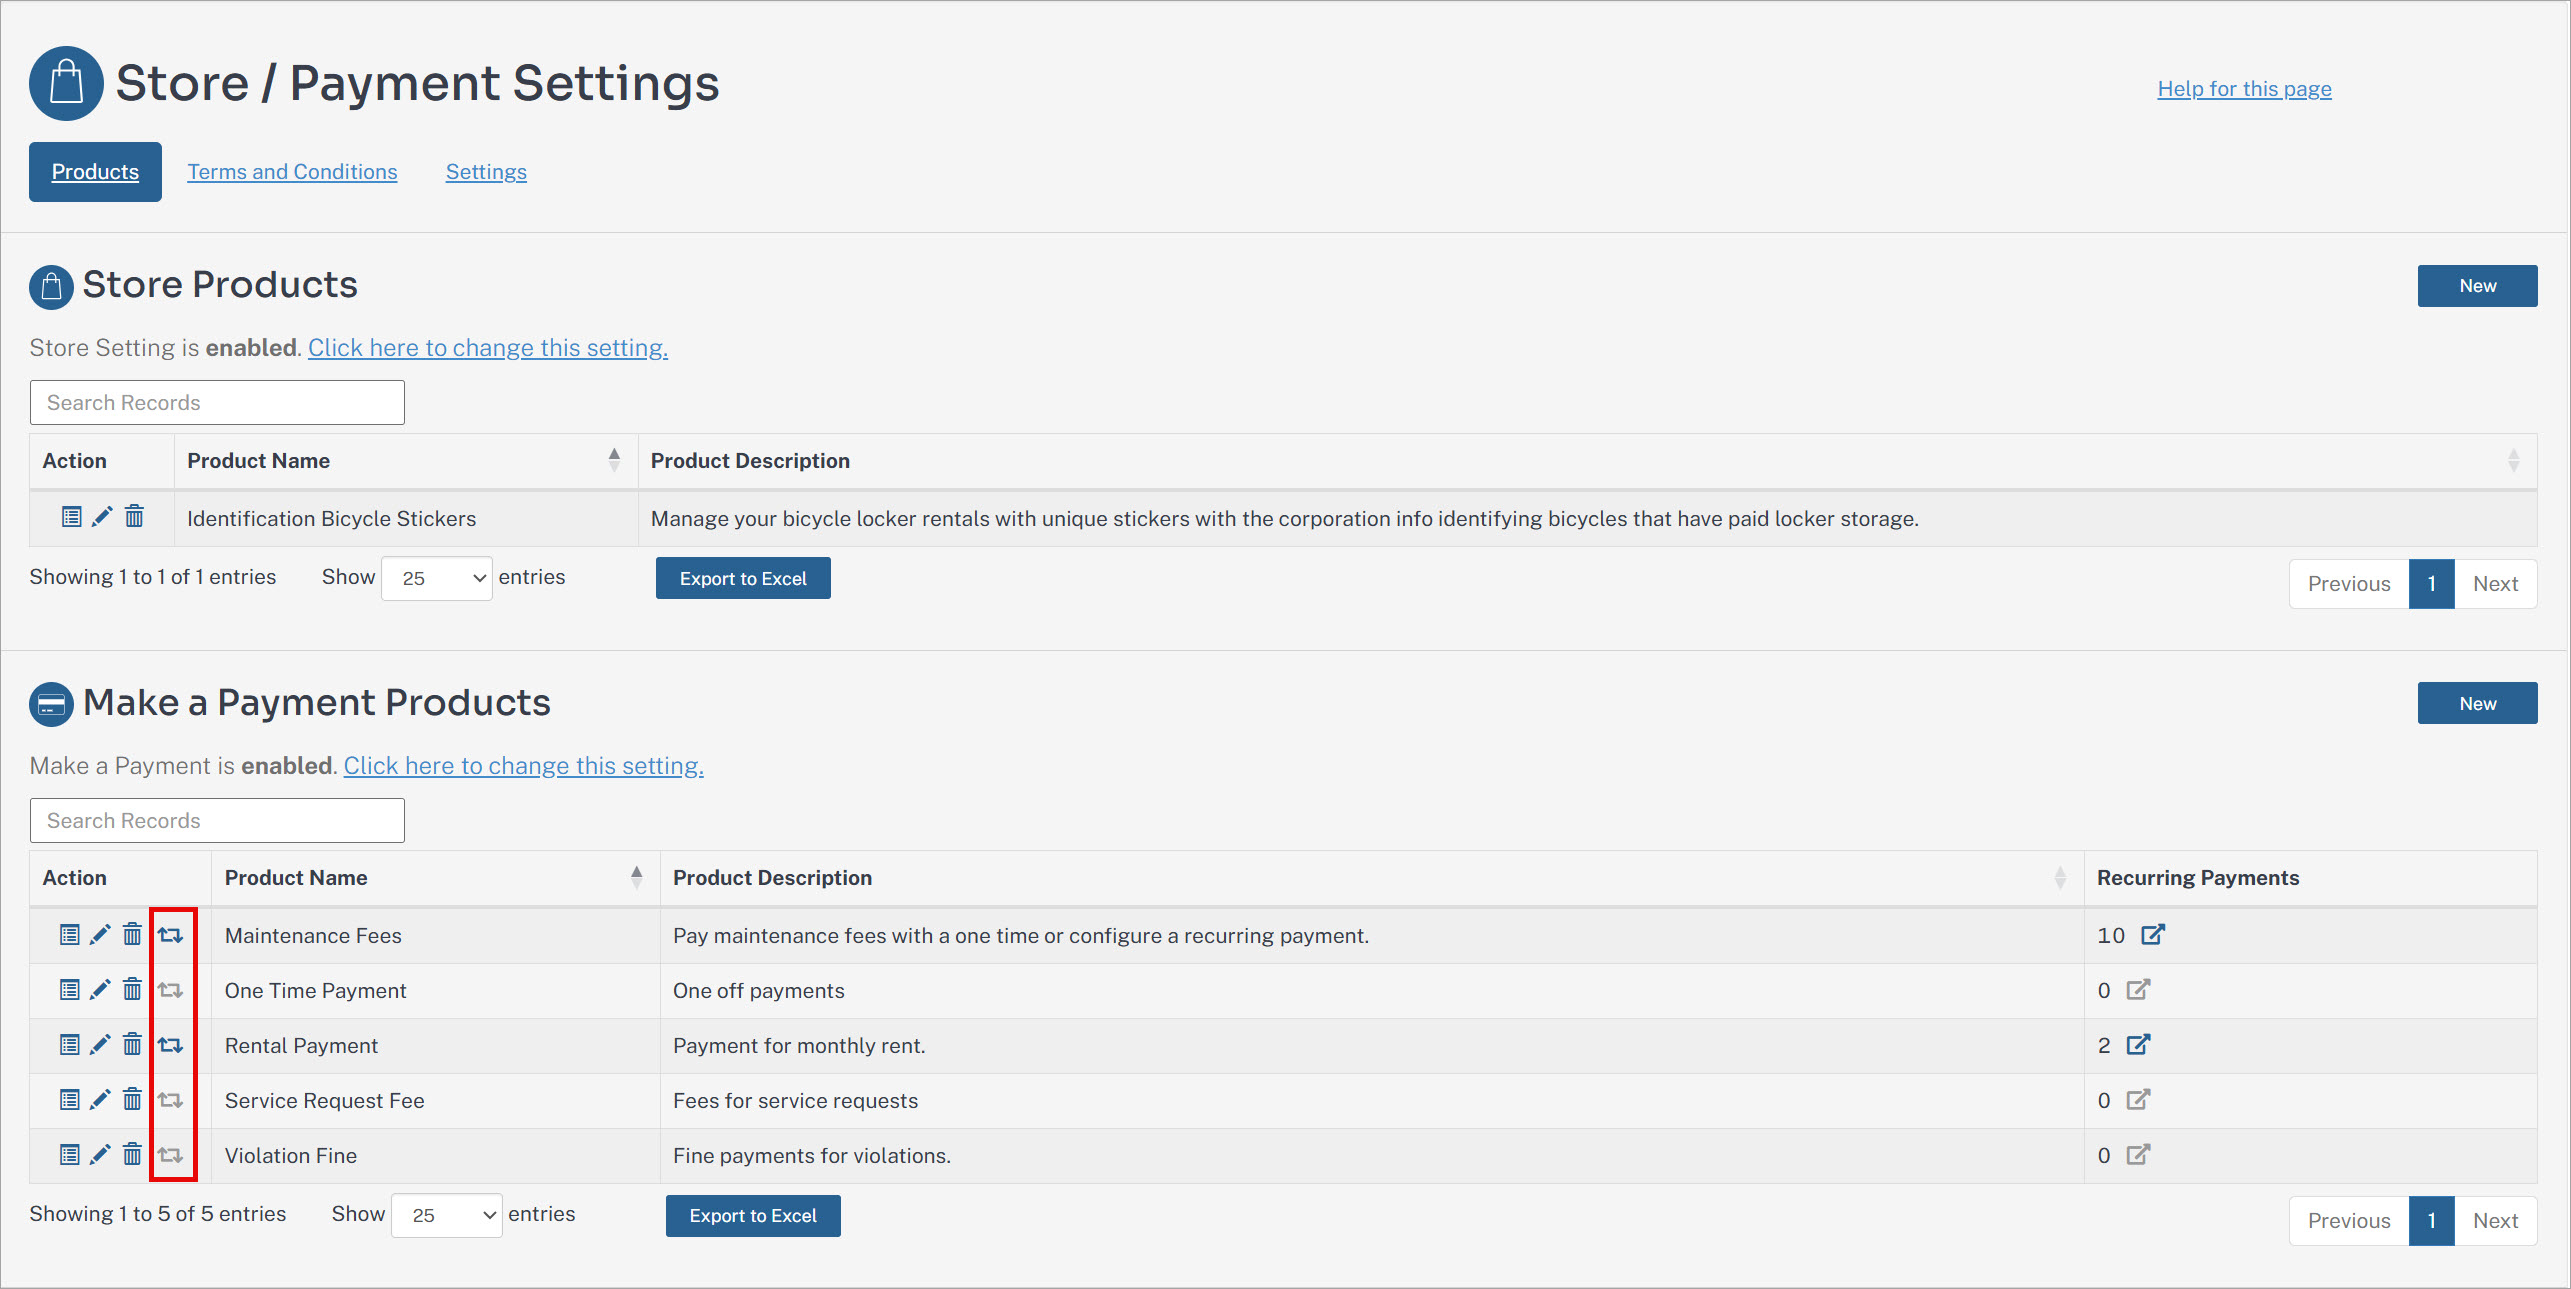Viewport: 2571px width, 1289px height.
Task: Open Service Request Fee recurring payments link icon
Action: (2138, 1099)
